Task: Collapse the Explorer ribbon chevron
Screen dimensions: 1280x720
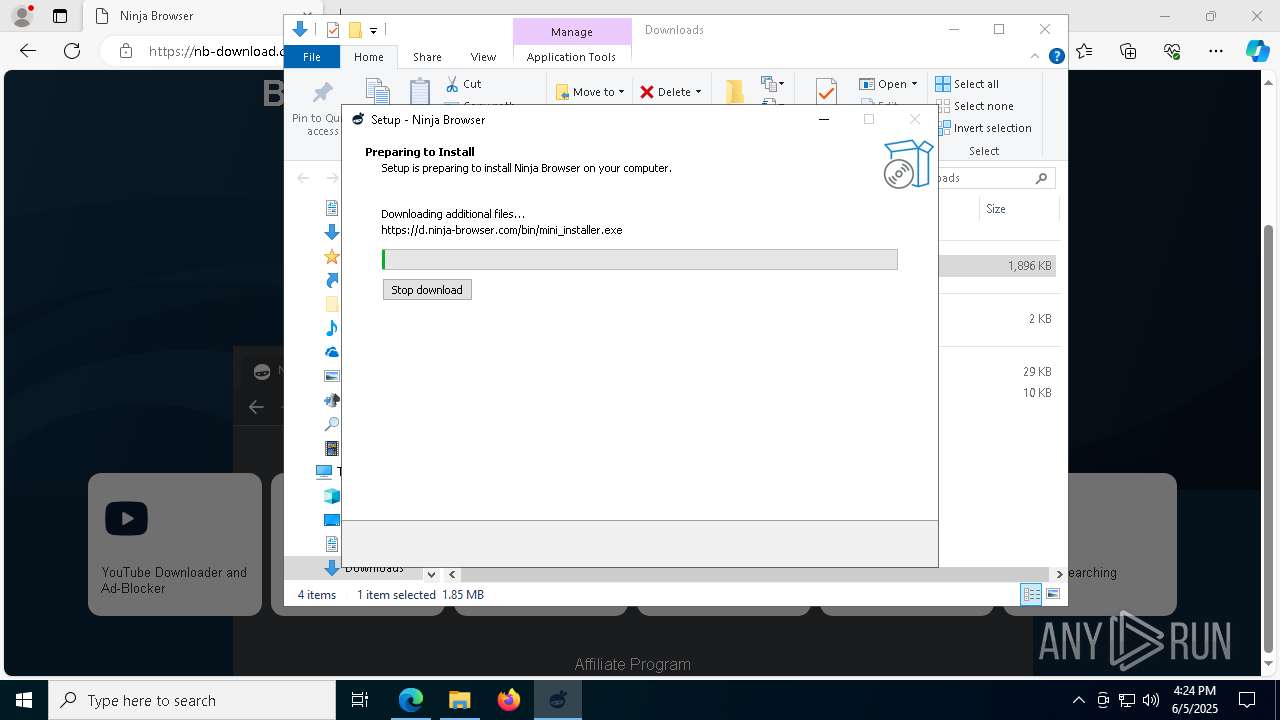Action: click(1036, 57)
